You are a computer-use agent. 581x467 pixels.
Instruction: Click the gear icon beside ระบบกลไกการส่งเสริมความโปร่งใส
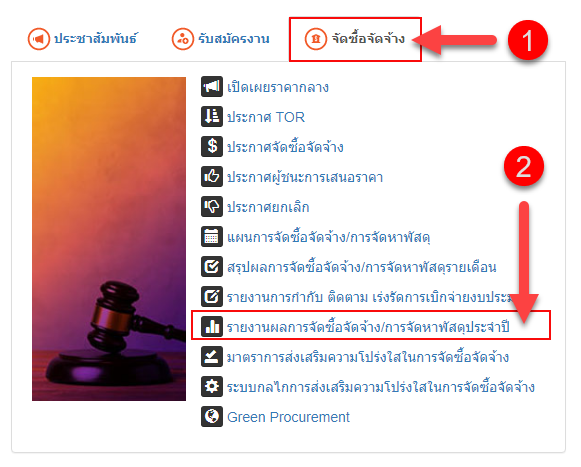pos(212,387)
